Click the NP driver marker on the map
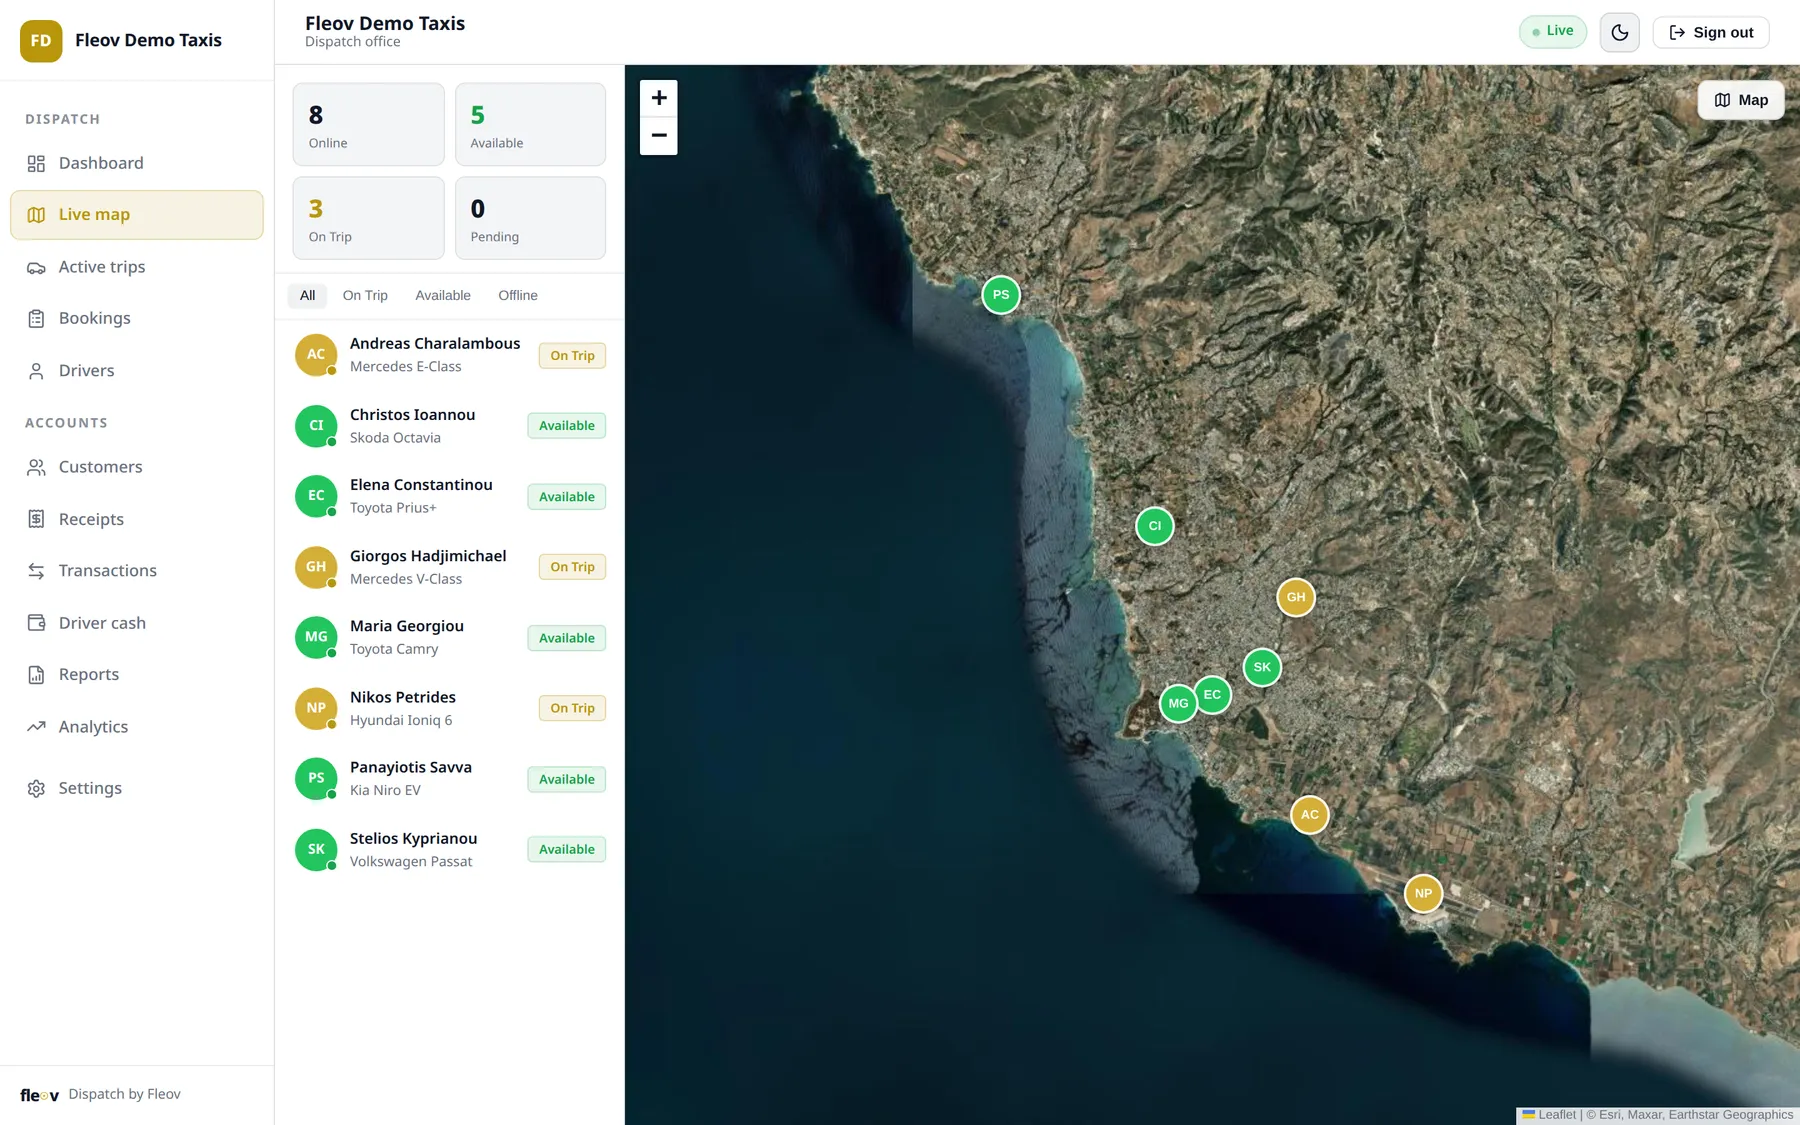The height and width of the screenshot is (1125, 1800). (x=1423, y=893)
